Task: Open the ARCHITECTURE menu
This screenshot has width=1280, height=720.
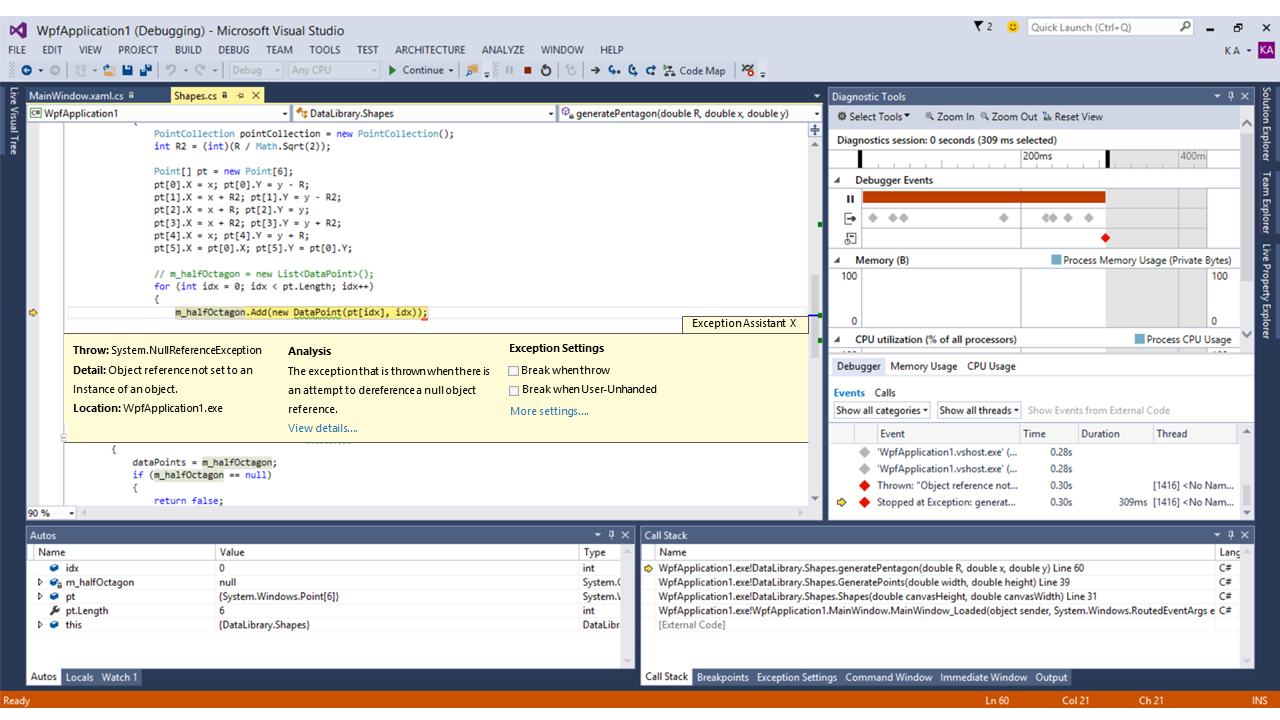Action: click(x=430, y=50)
